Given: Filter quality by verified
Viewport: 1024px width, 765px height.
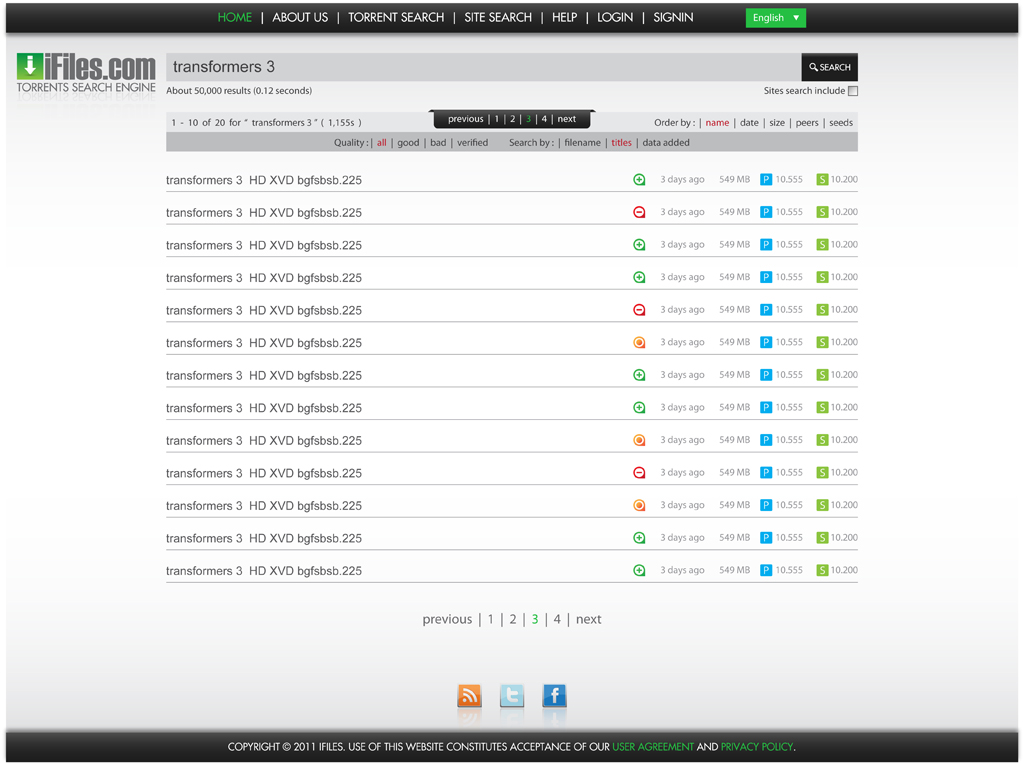Looking at the screenshot, I should (472, 143).
